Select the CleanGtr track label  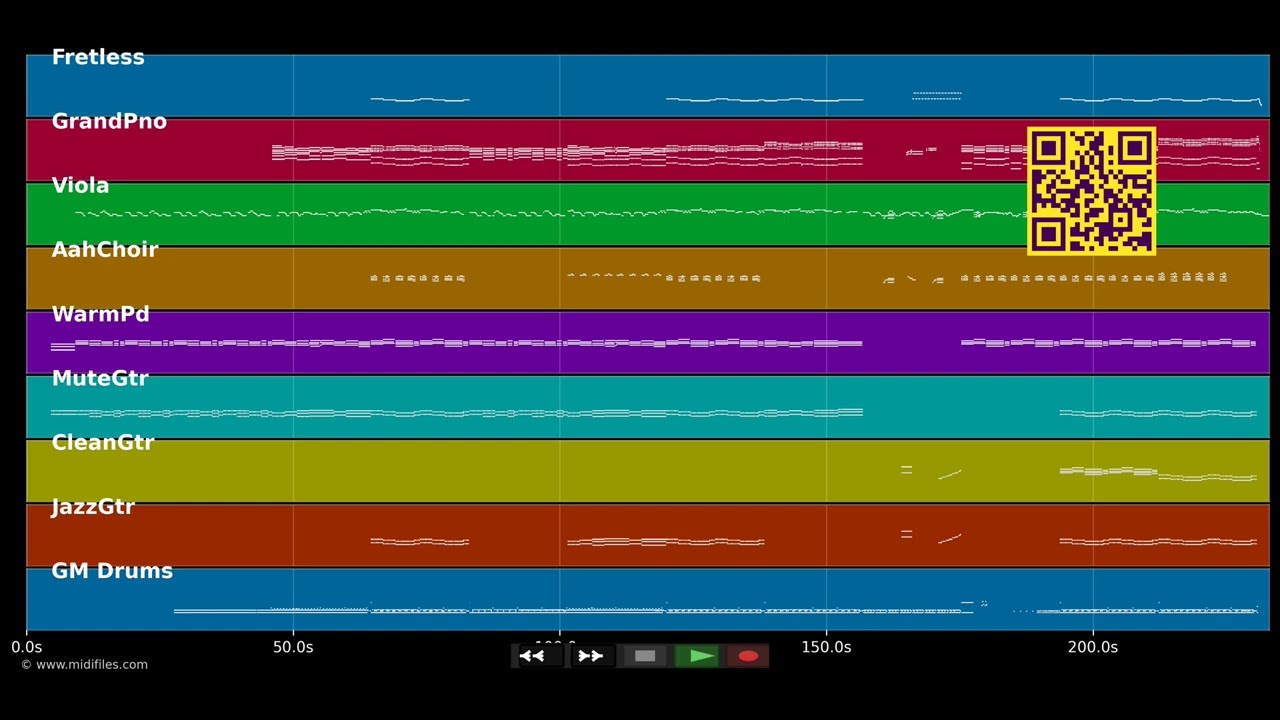pyautogui.click(x=103, y=442)
